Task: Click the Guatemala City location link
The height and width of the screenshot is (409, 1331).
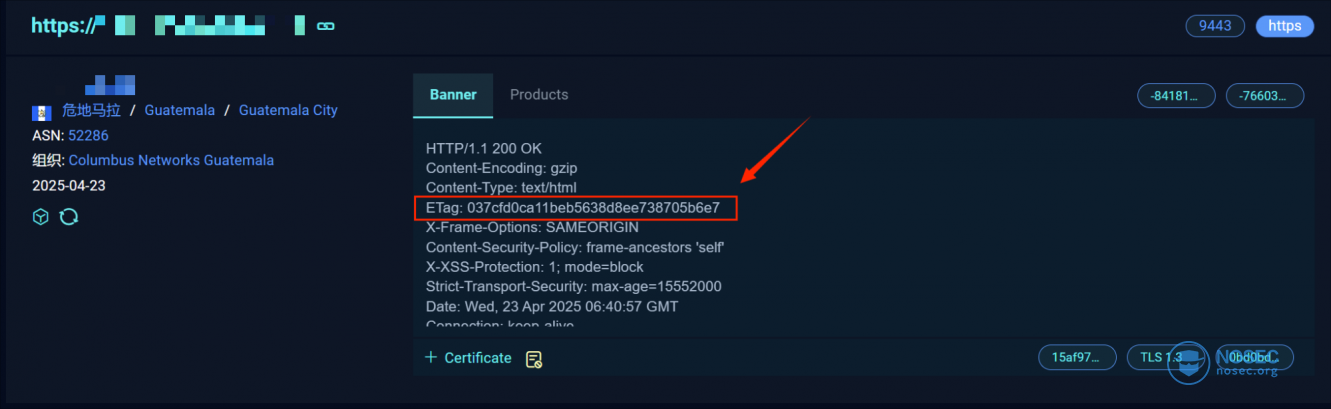Action: pyautogui.click(x=288, y=110)
